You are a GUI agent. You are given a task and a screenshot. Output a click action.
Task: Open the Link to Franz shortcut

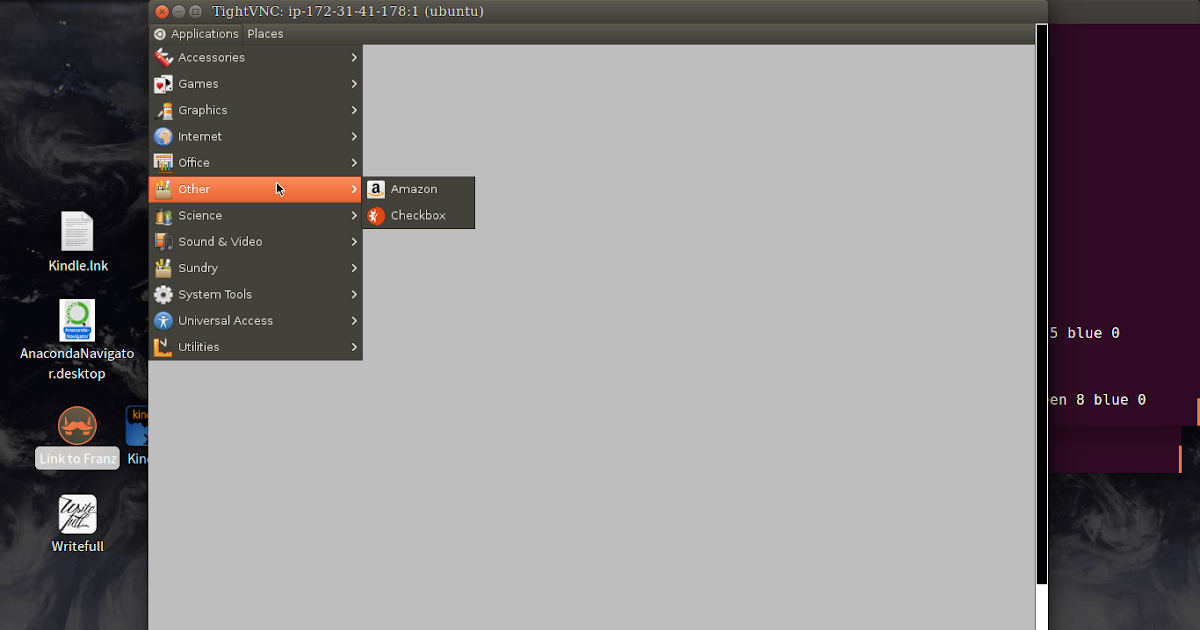point(77,425)
